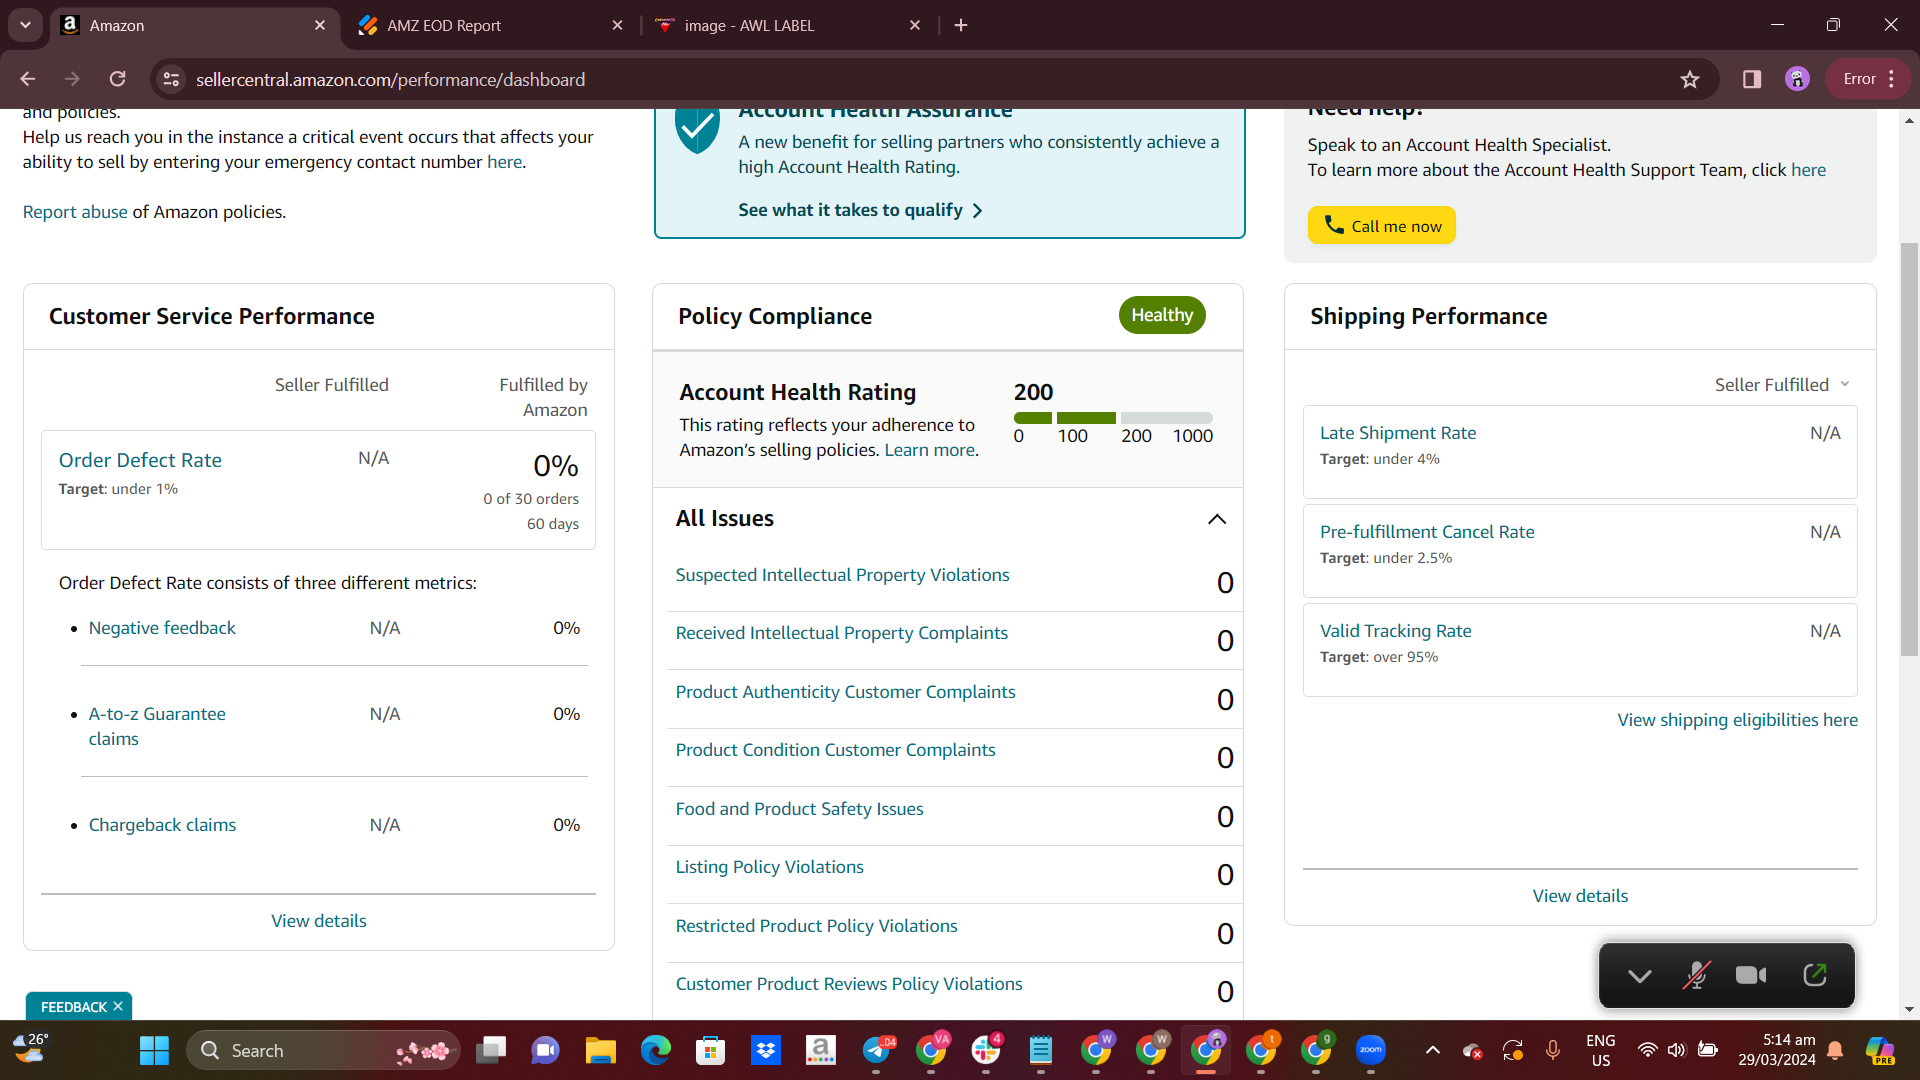The image size is (1920, 1080).
Task: Open File Explorer from the taskbar
Action: pyautogui.click(x=600, y=1050)
